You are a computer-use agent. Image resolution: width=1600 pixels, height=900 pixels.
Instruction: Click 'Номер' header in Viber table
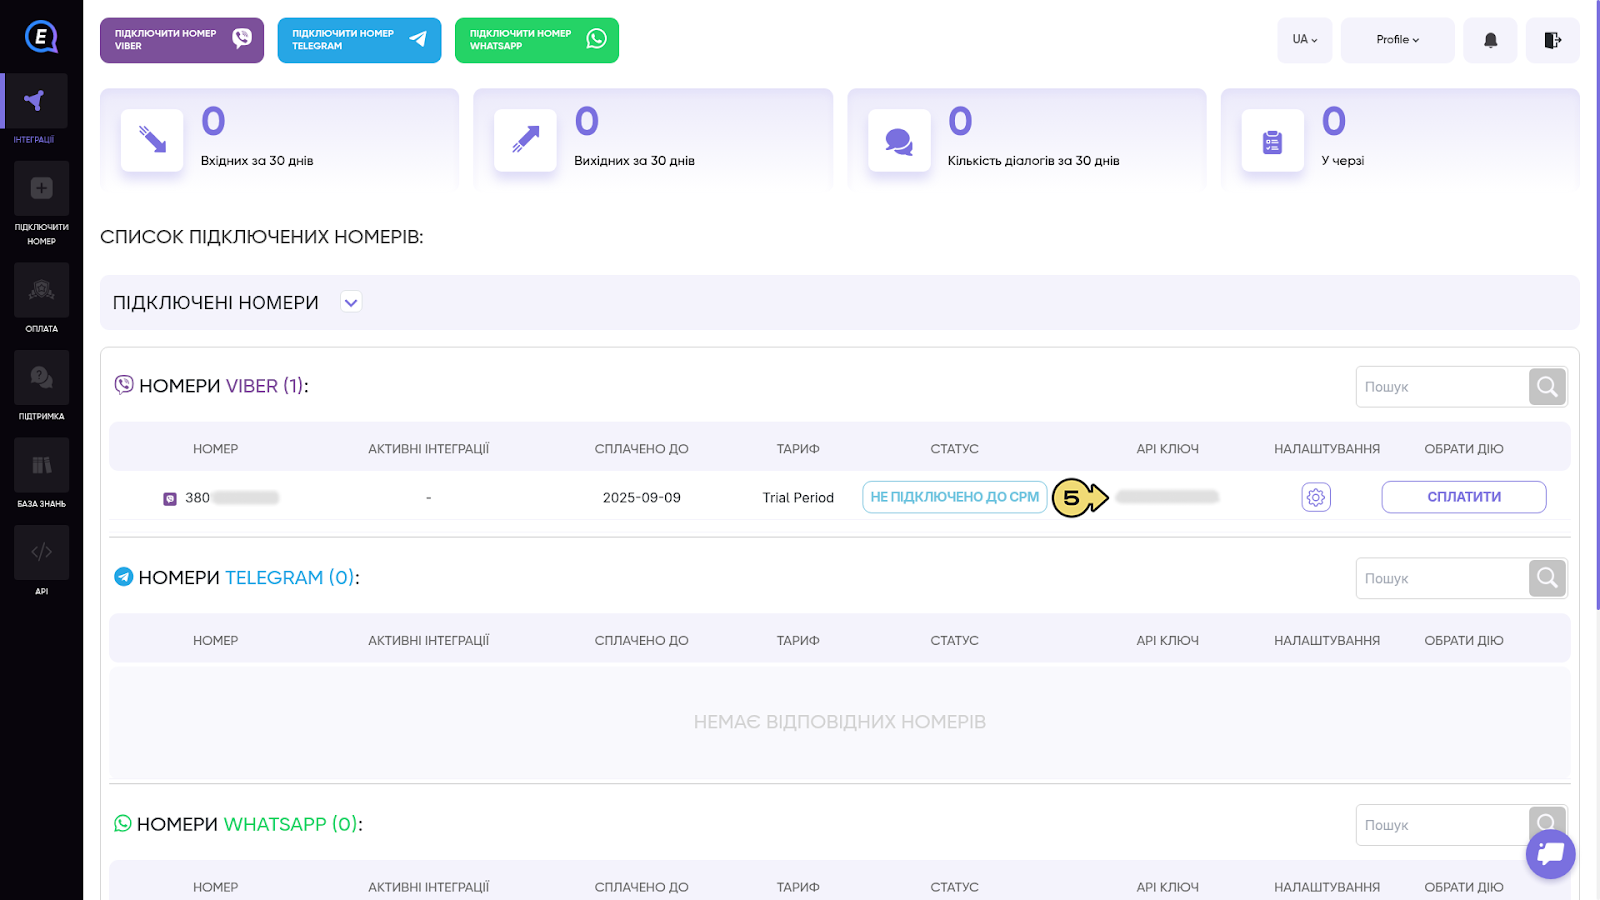tap(215, 449)
